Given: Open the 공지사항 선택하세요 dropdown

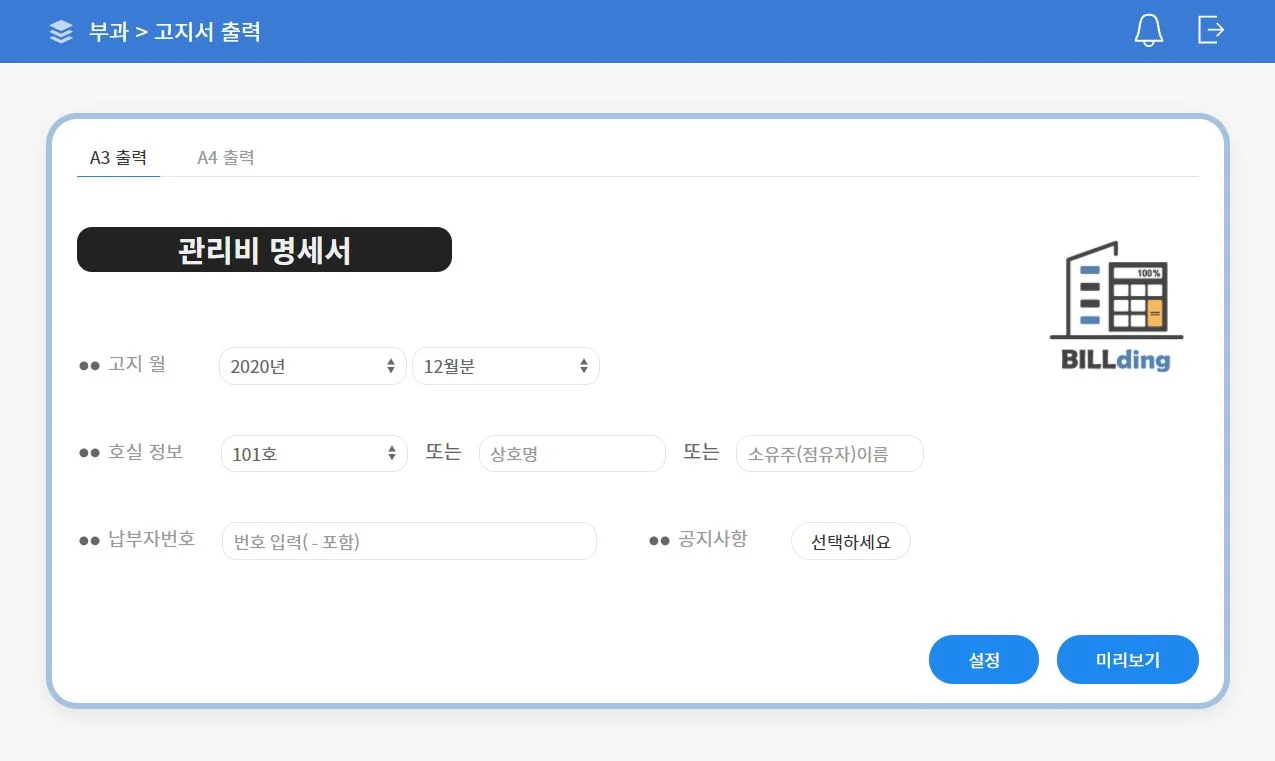Looking at the screenshot, I should [x=850, y=541].
